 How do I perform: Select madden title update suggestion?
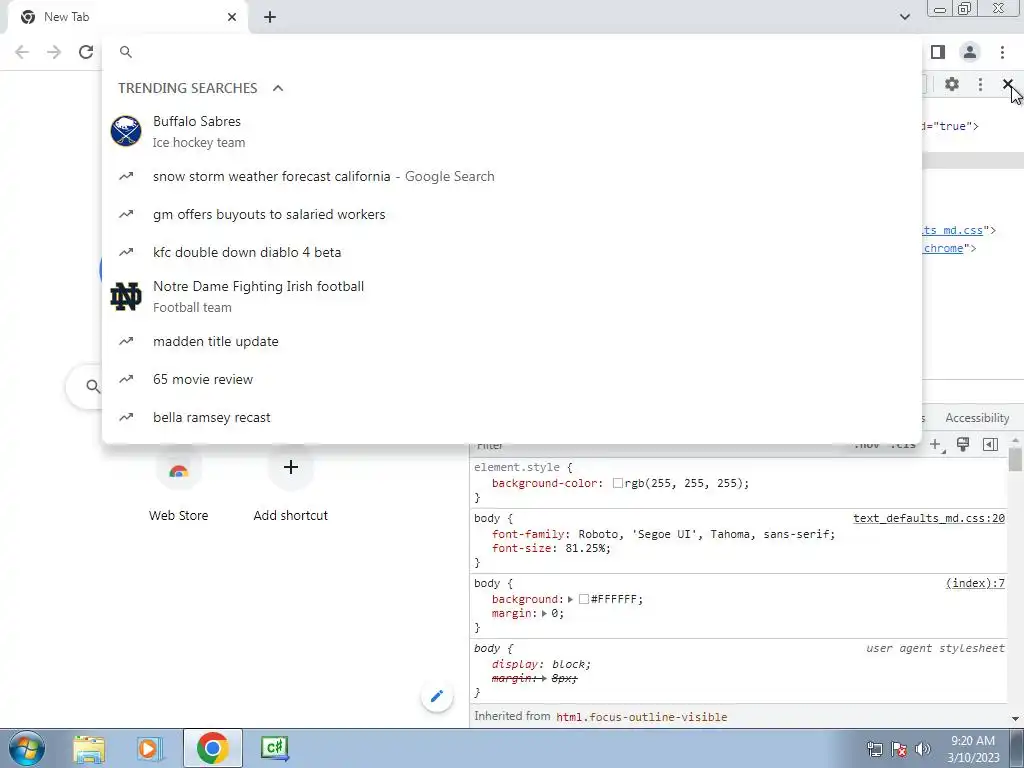pos(512,342)
